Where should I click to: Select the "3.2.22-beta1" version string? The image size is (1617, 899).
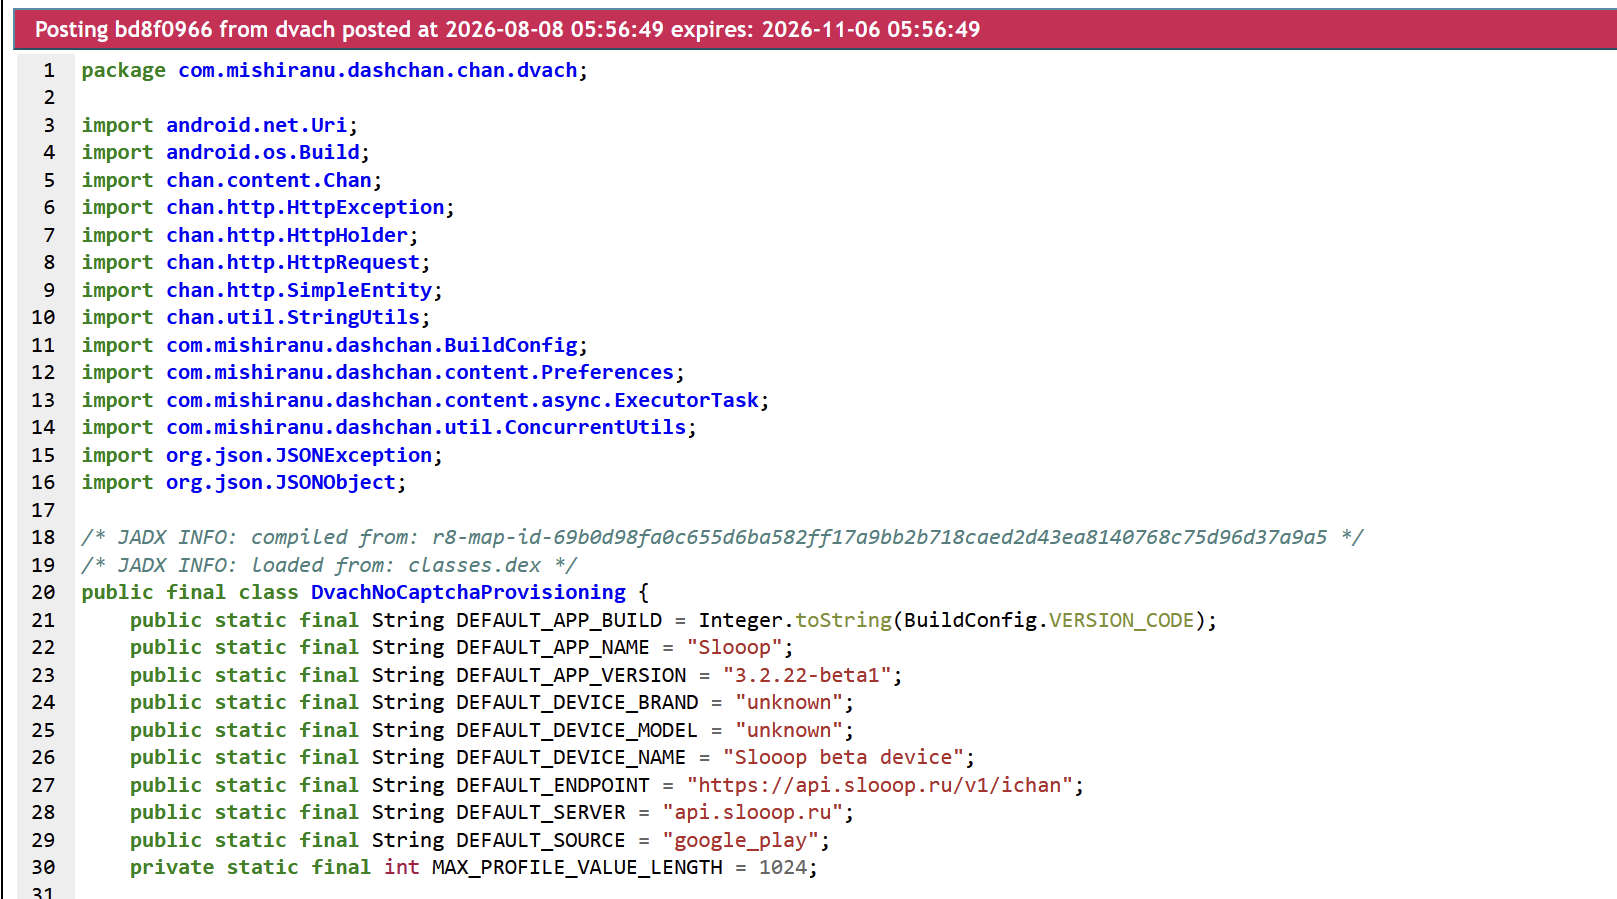(807, 675)
